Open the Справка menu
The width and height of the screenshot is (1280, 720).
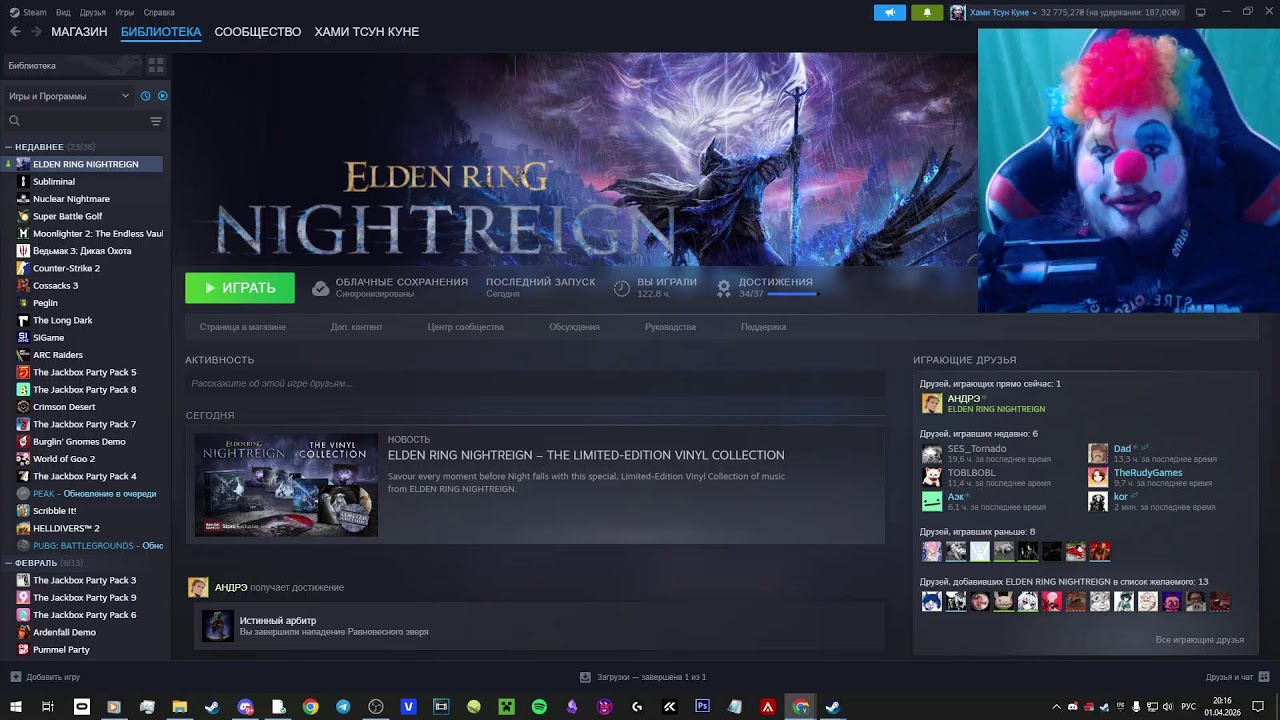[159, 13]
